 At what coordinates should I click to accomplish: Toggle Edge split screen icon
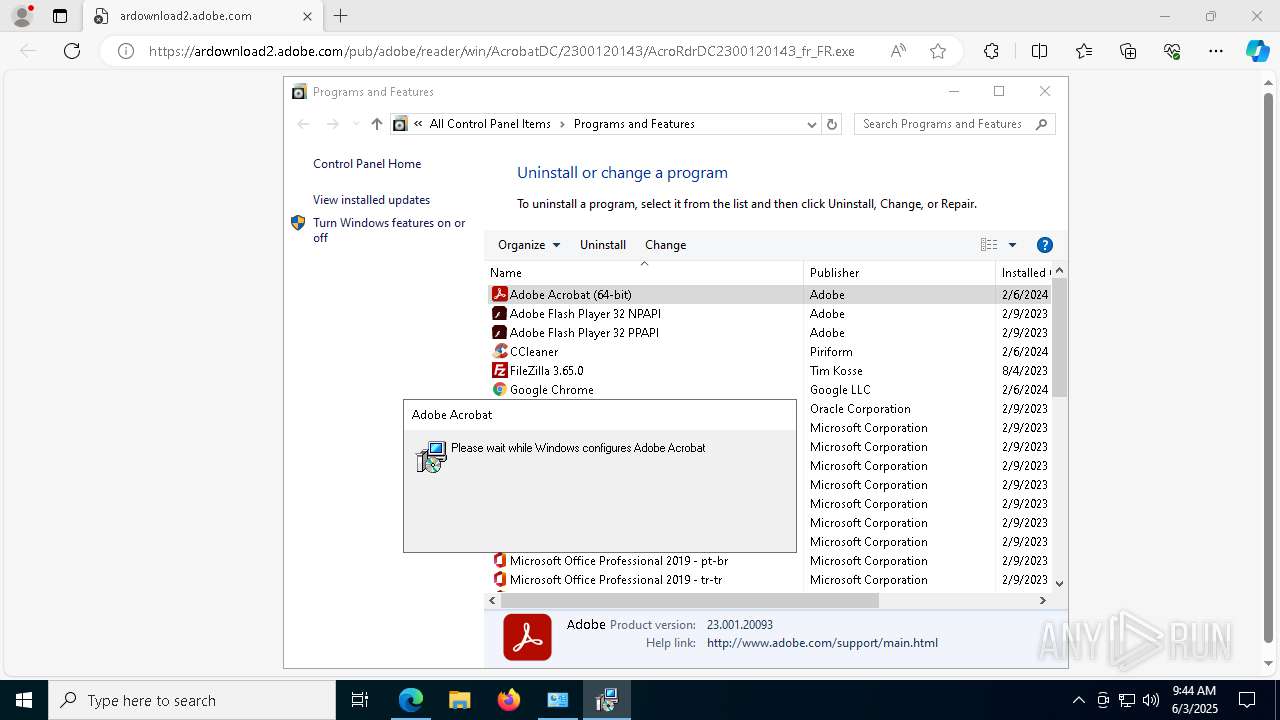point(1039,51)
